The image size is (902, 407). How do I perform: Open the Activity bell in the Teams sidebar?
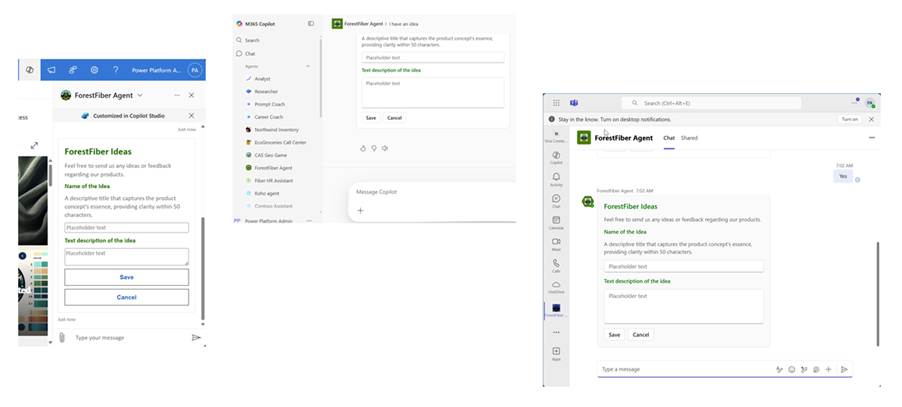(x=556, y=178)
